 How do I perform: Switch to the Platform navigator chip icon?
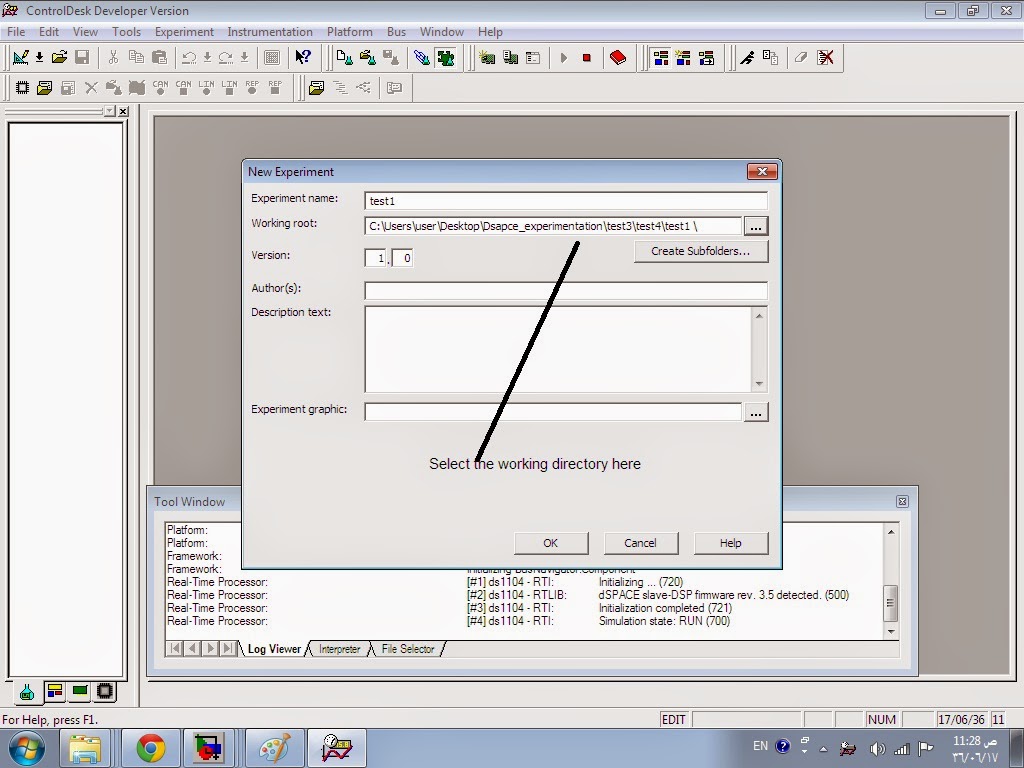(x=104, y=691)
